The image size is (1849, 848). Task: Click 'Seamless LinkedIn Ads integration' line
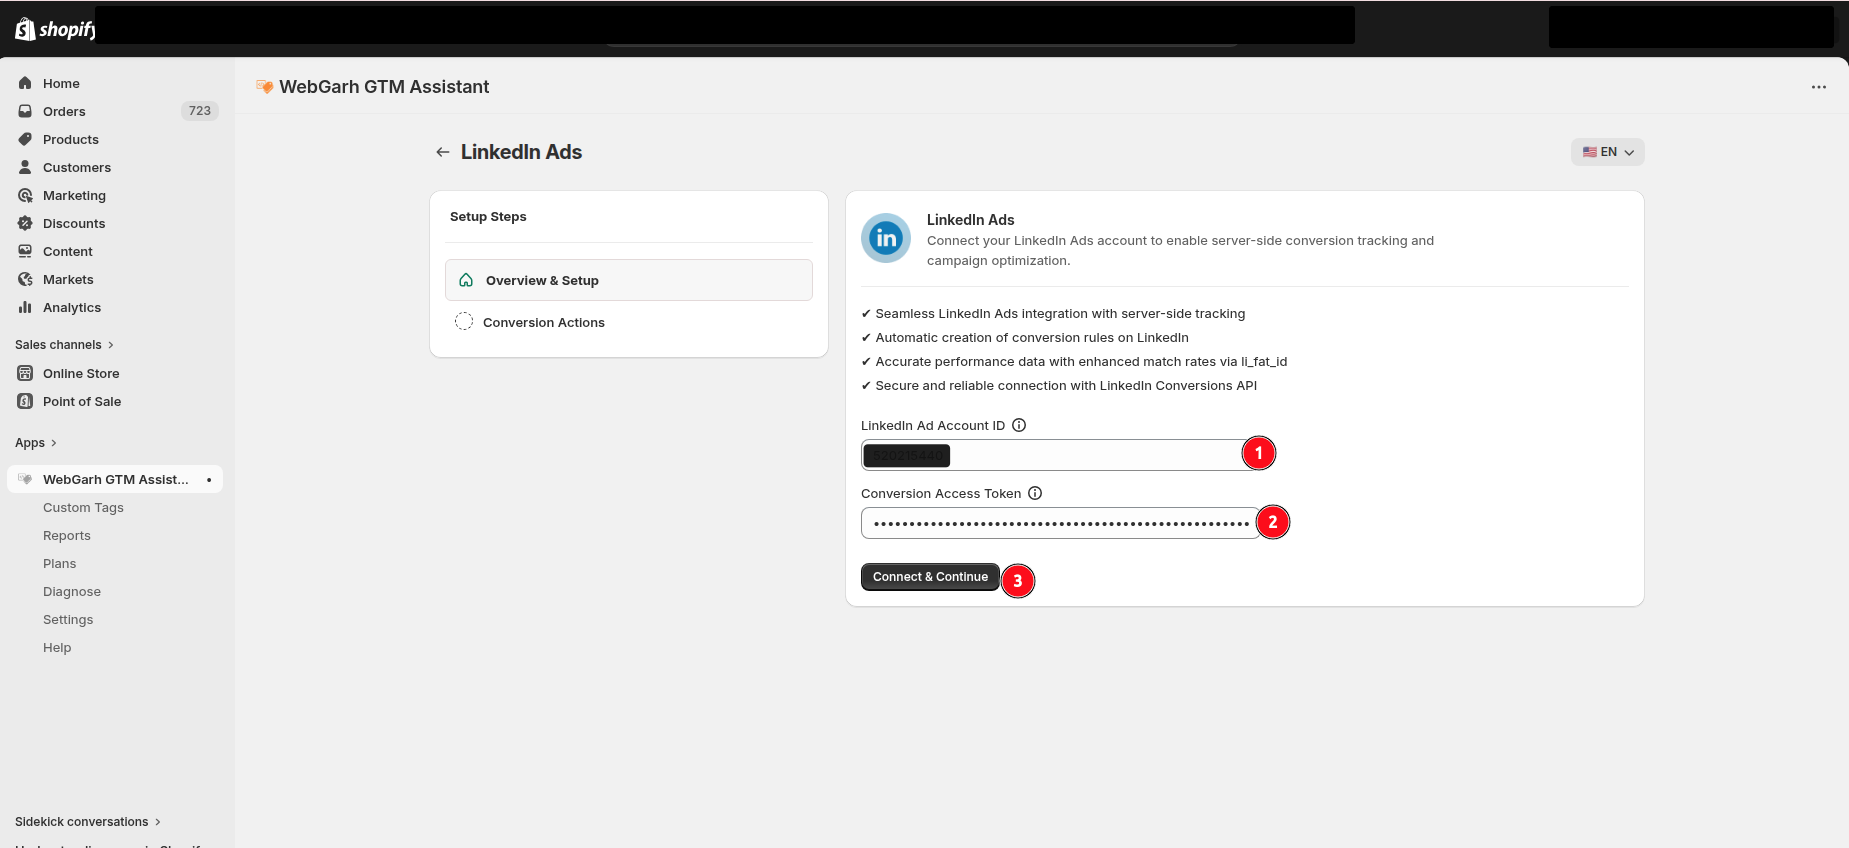pyautogui.click(x=1053, y=314)
